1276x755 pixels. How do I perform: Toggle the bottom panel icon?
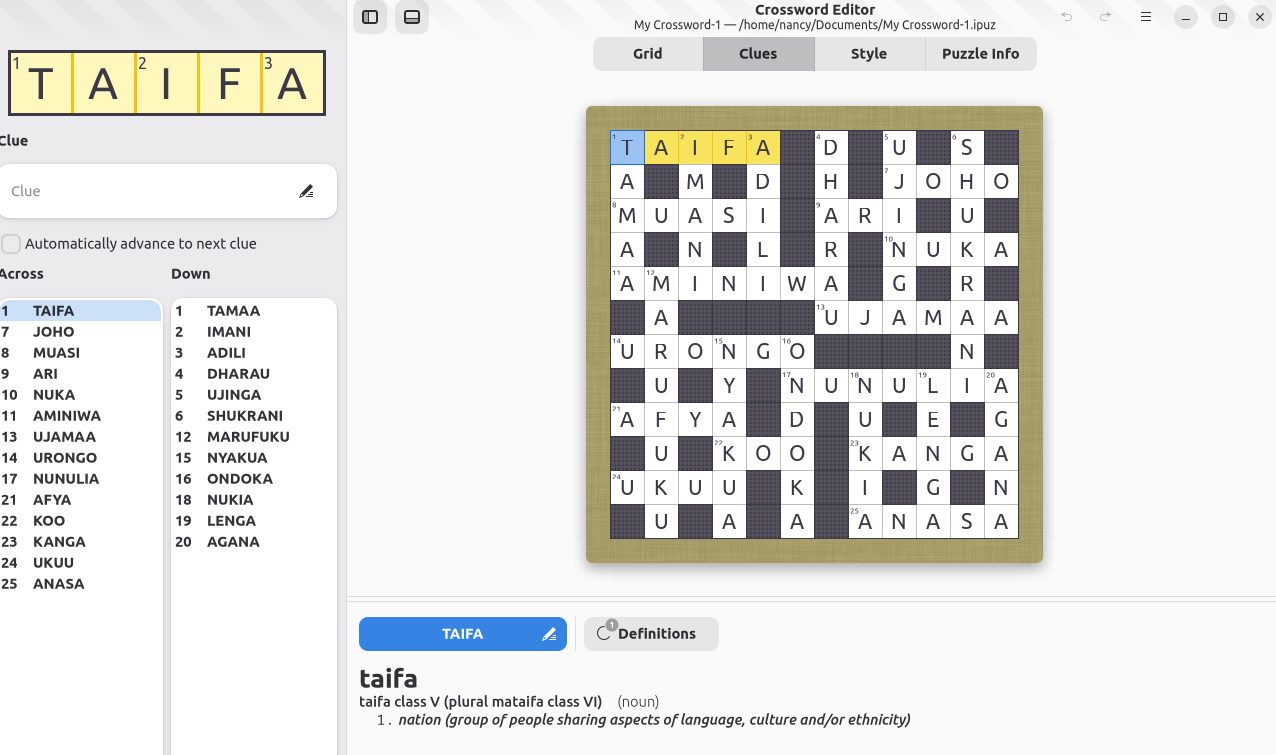click(x=412, y=17)
